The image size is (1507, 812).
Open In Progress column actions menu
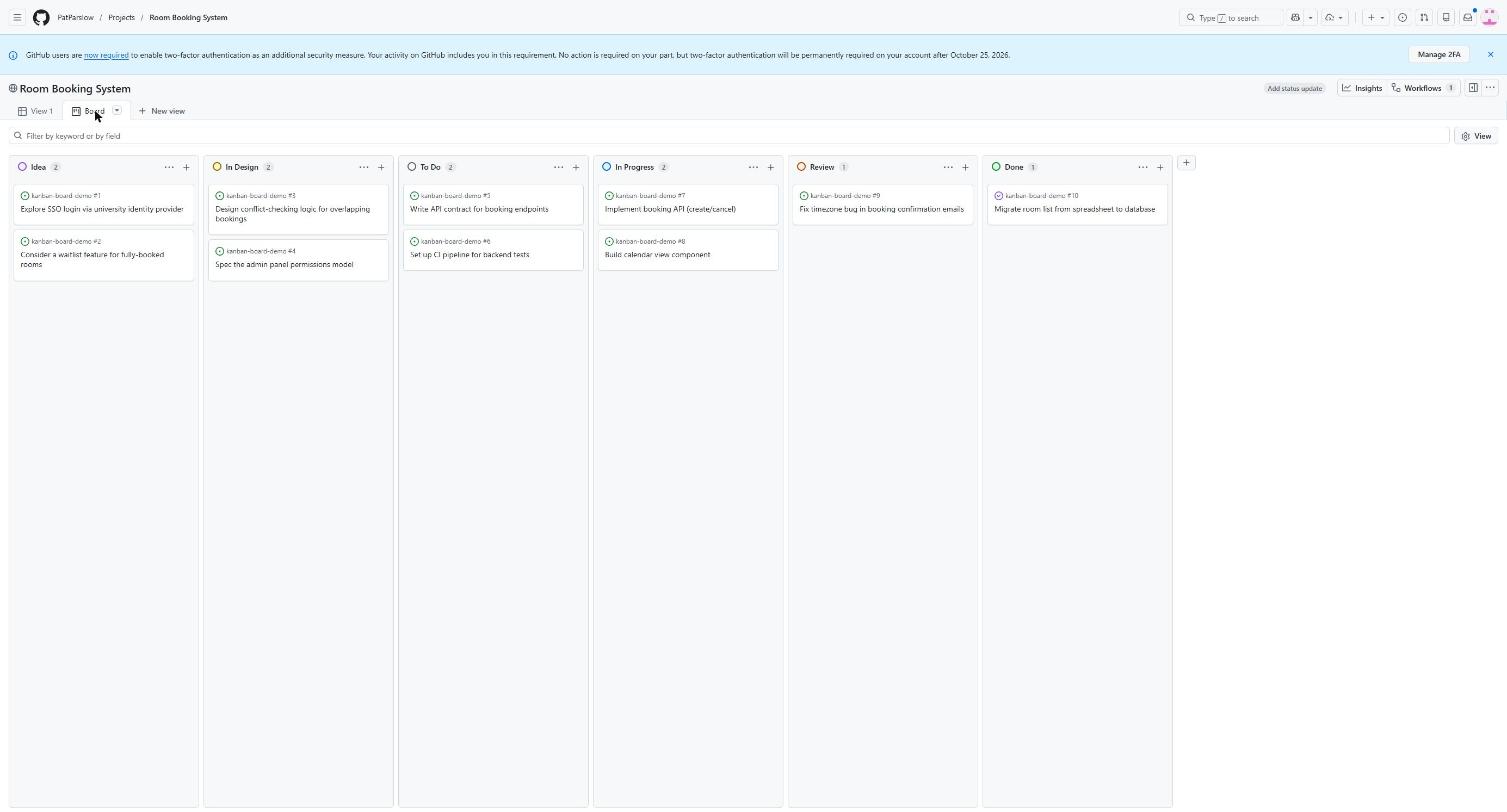click(753, 167)
